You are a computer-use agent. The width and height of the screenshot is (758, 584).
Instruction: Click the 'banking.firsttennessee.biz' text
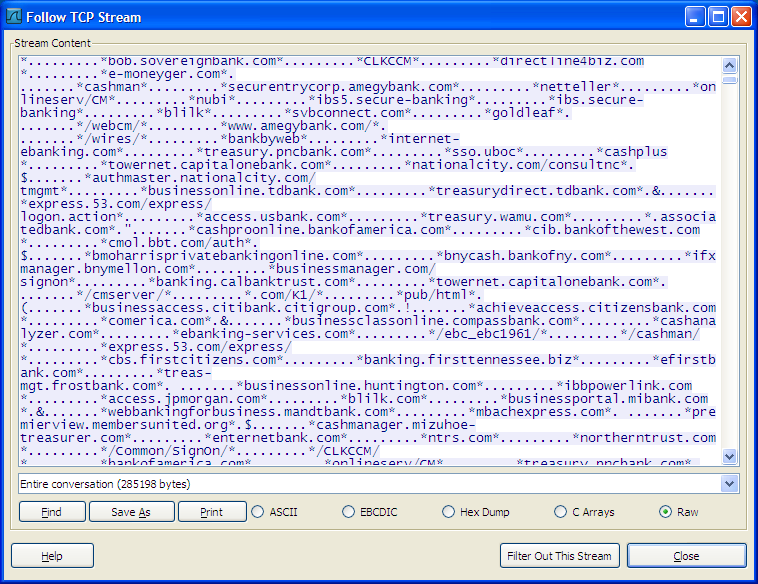point(468,360)
